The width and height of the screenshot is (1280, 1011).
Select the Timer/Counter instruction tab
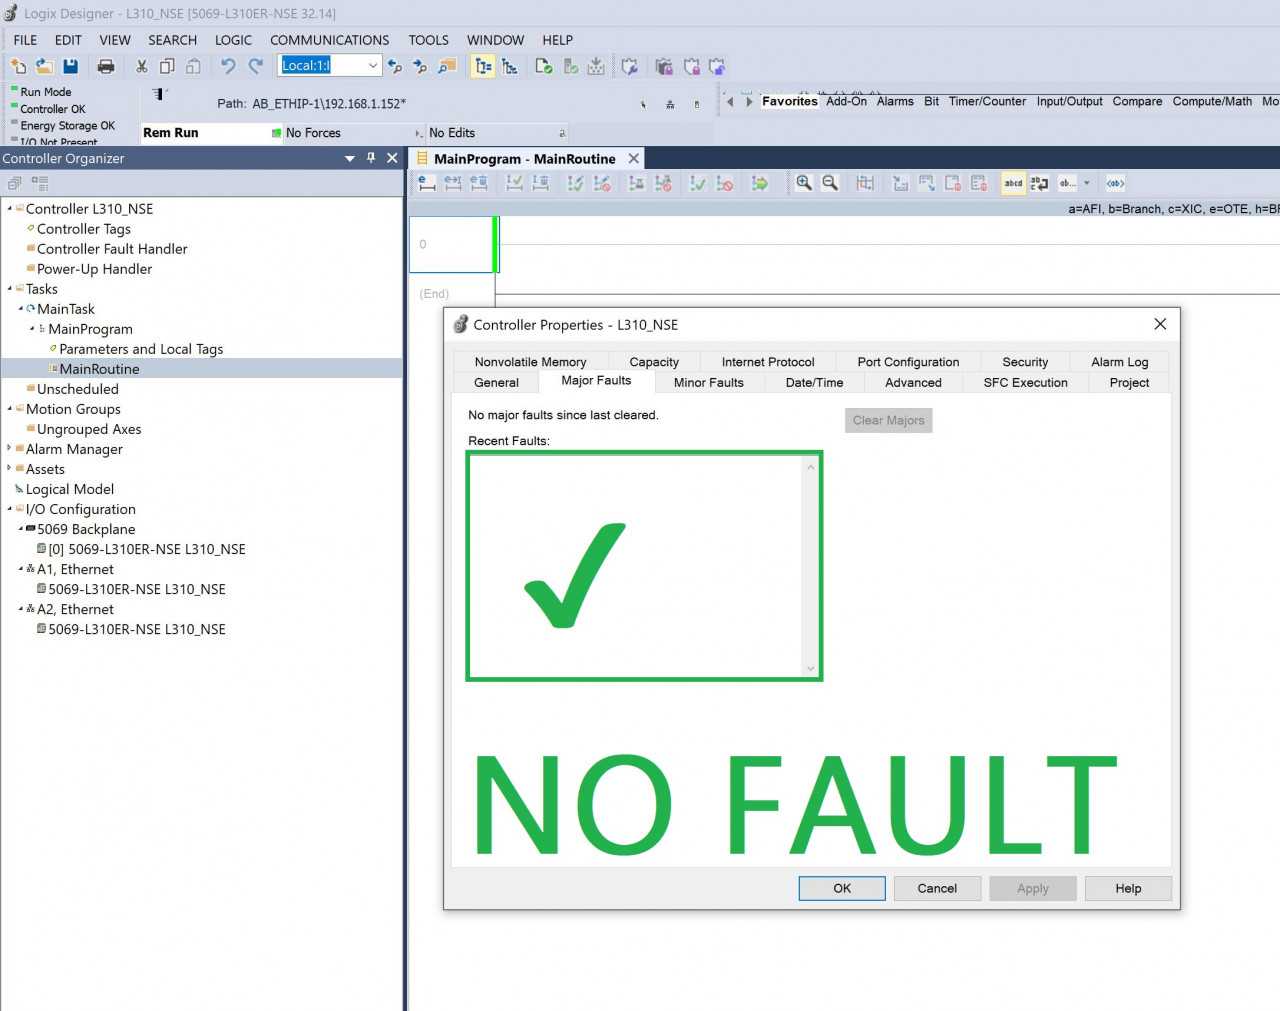987,101
